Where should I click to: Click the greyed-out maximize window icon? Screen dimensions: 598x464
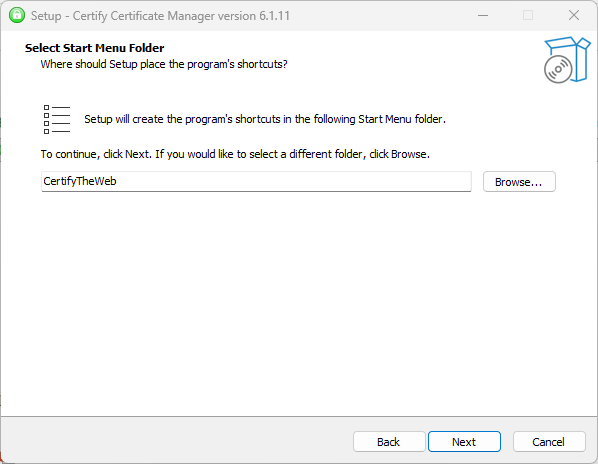(528, 16)
